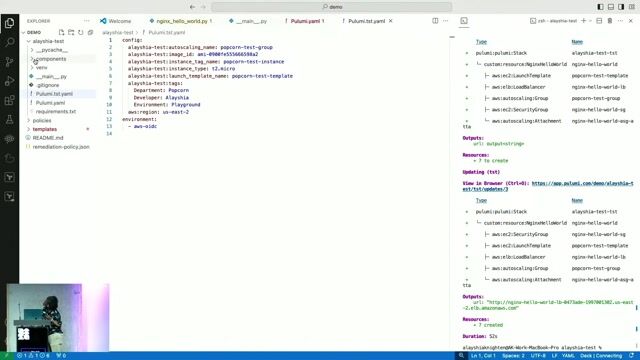Viewport: 640px width, 360px height.
Task: Open requirements.txt in the file tree
Action: [56, 111]
